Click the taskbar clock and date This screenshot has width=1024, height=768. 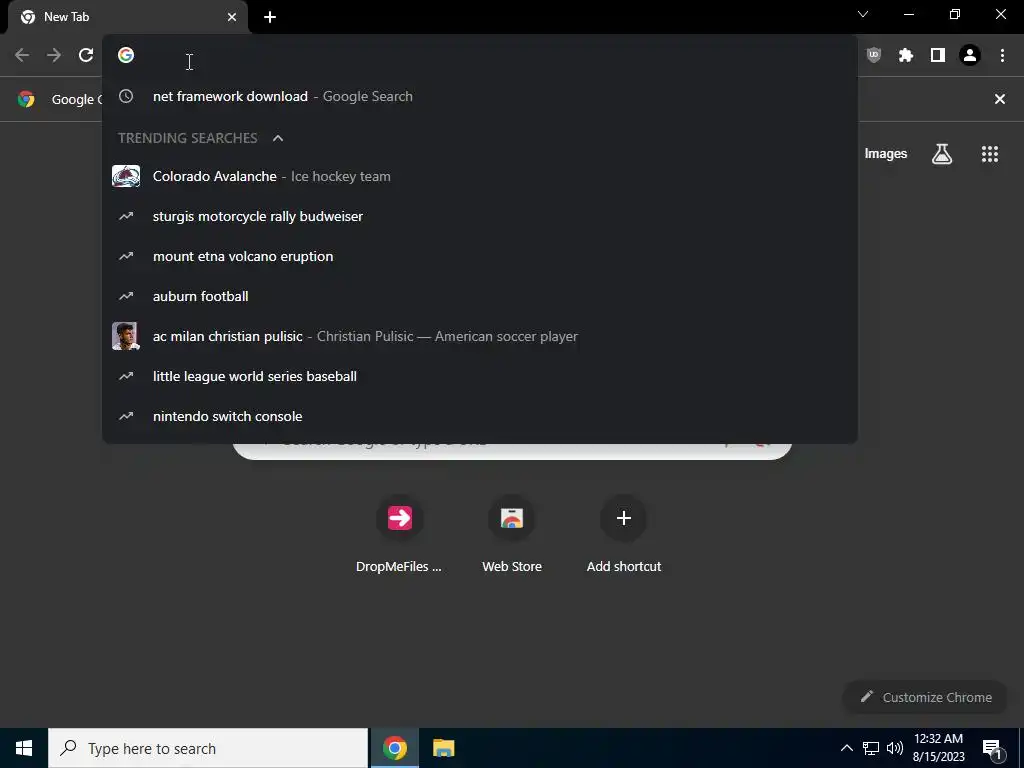938,748
